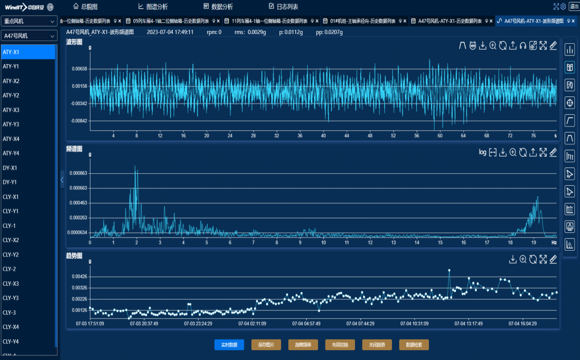Download the waveform chart data

[x=483, y=46]
